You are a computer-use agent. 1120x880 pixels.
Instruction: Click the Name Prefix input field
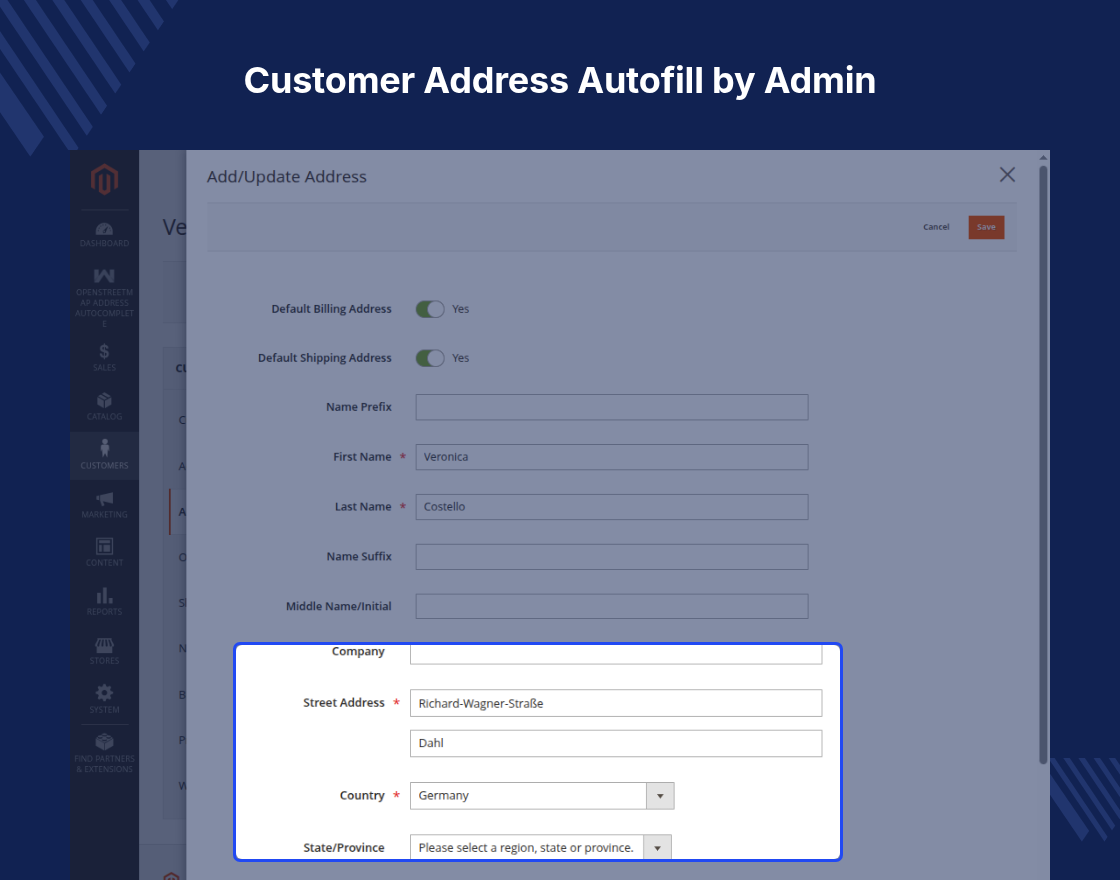click(612, 407)
